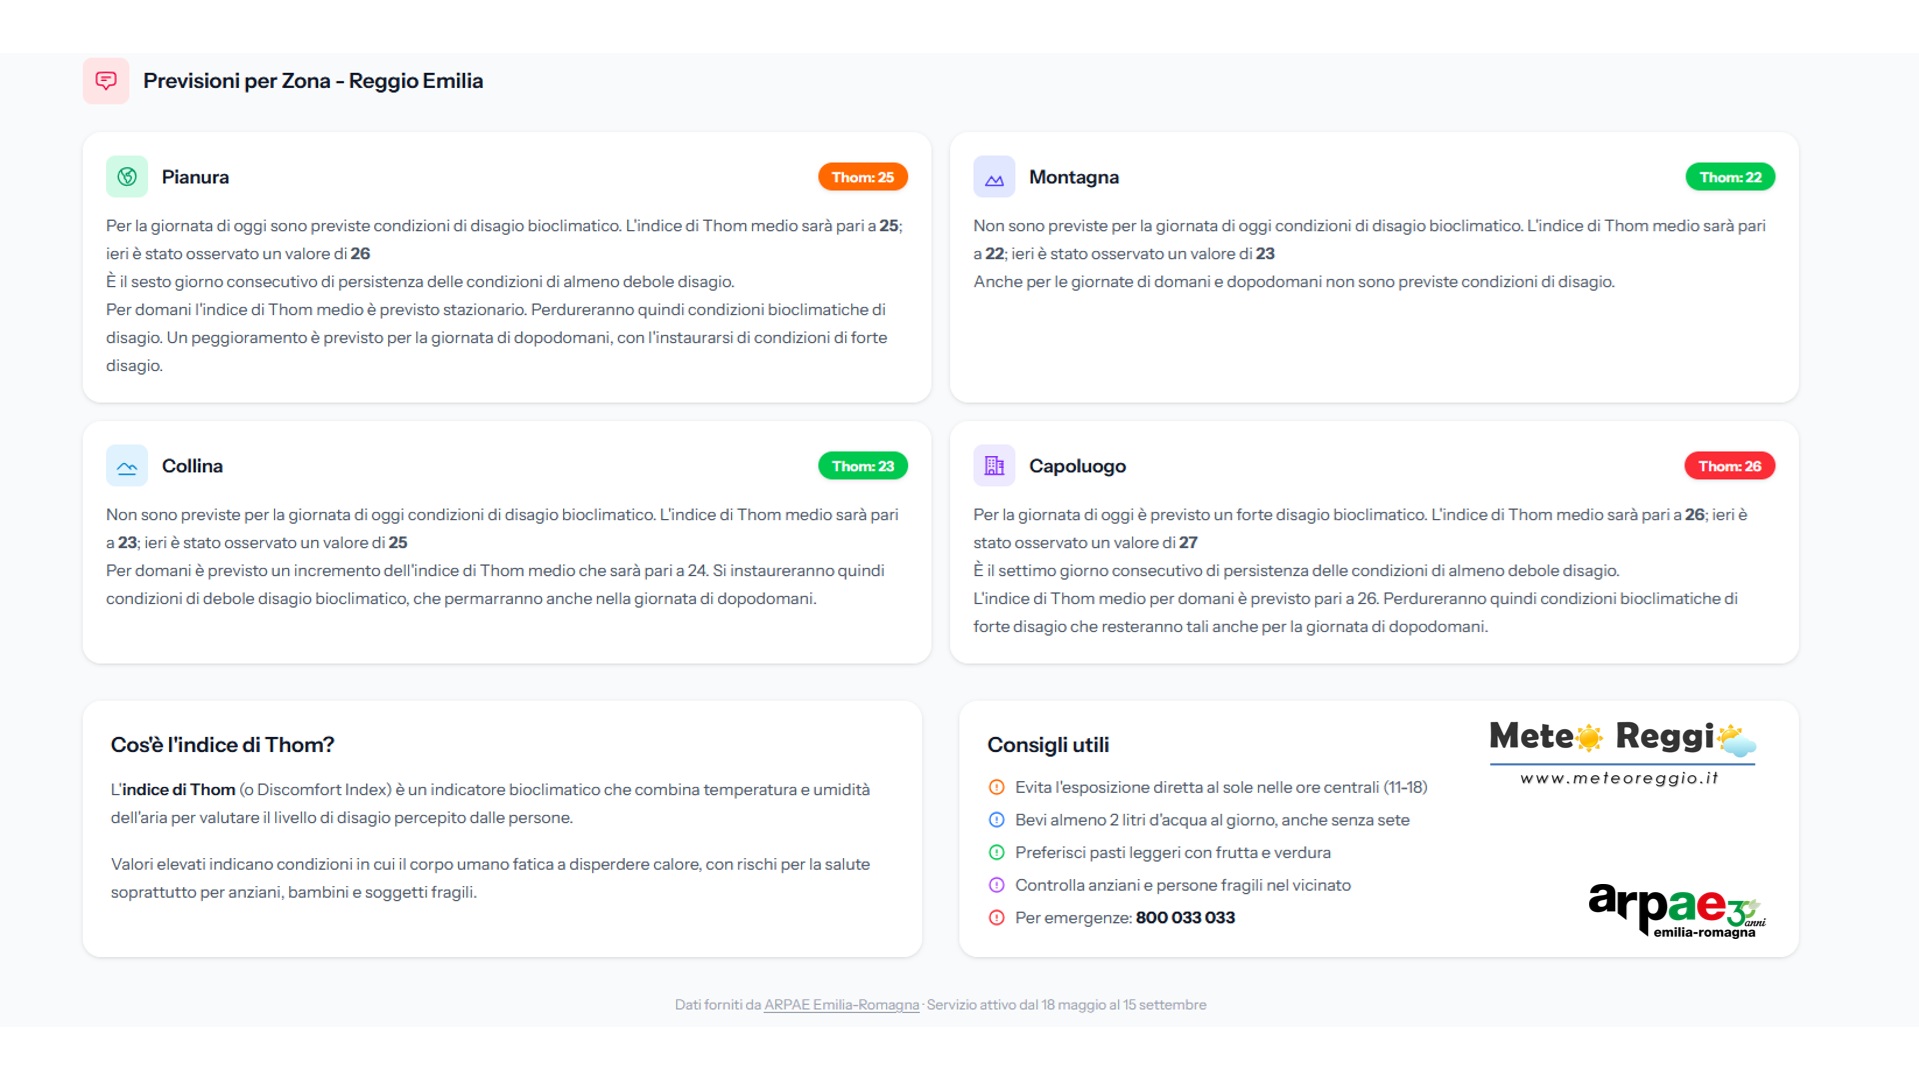Click the red Thom: 26 badge
1919x1079 pixels.
1729,466
